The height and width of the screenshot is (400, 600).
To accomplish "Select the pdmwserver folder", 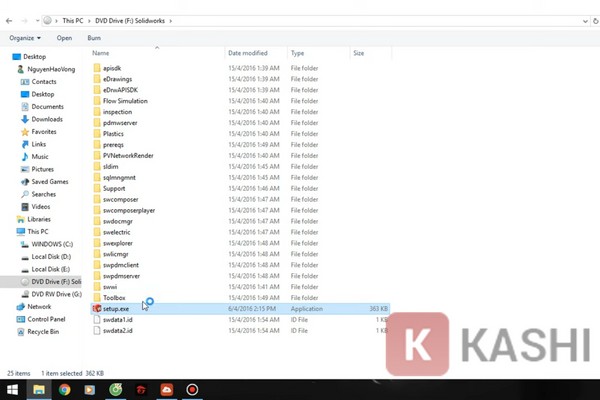I will click(120, 123).
